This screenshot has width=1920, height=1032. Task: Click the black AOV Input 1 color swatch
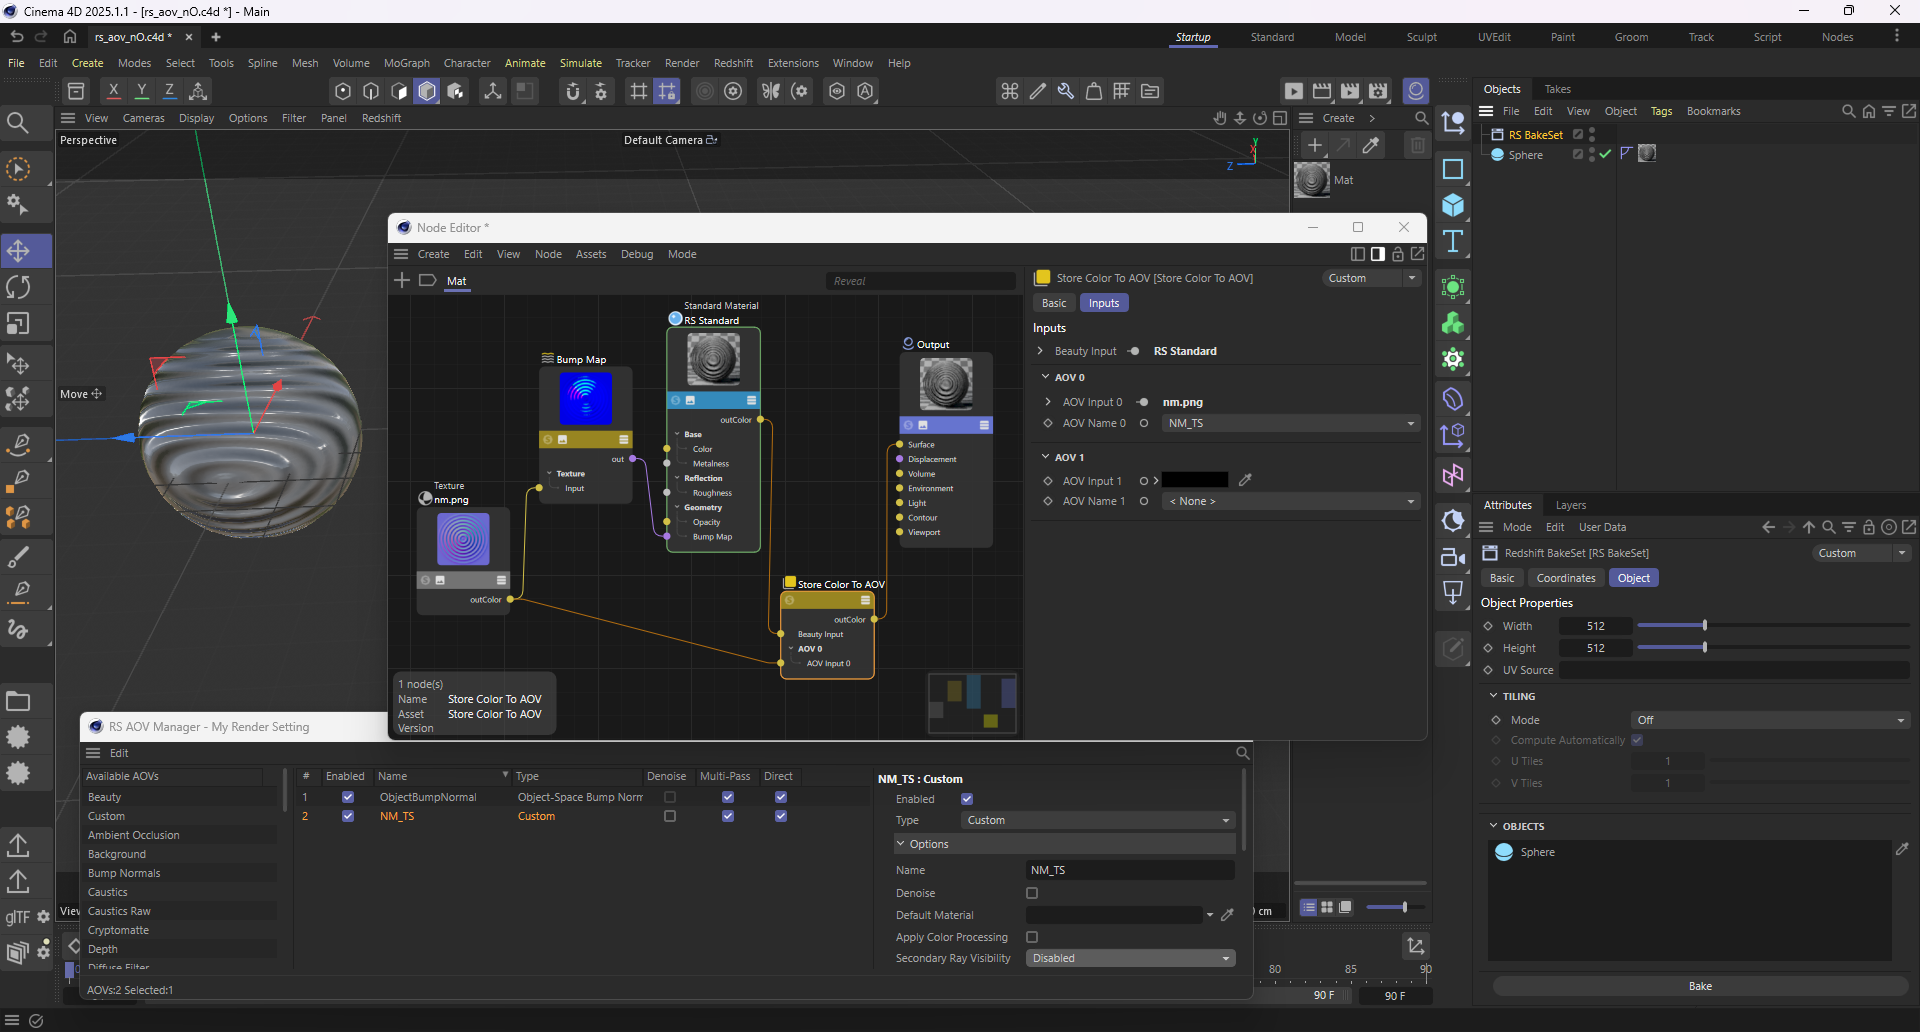click(1195, 480)
